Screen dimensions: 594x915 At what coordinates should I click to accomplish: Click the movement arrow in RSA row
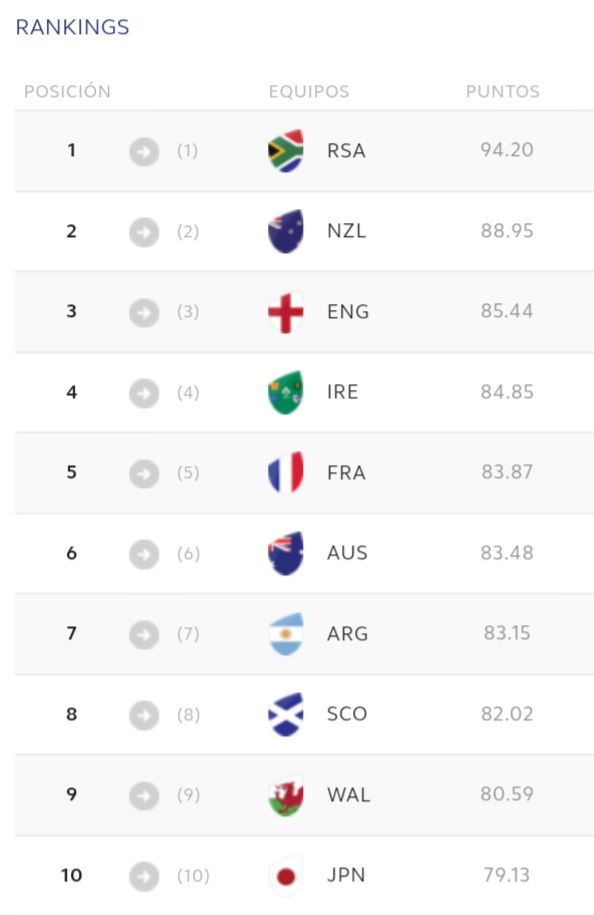(144, 152)
